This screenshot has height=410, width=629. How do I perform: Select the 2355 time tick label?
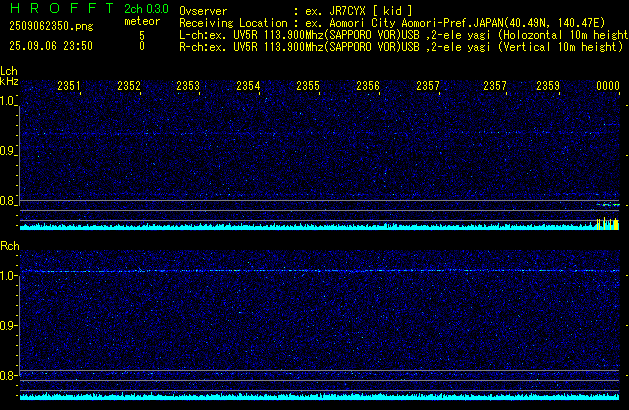[x=308, y=86]
